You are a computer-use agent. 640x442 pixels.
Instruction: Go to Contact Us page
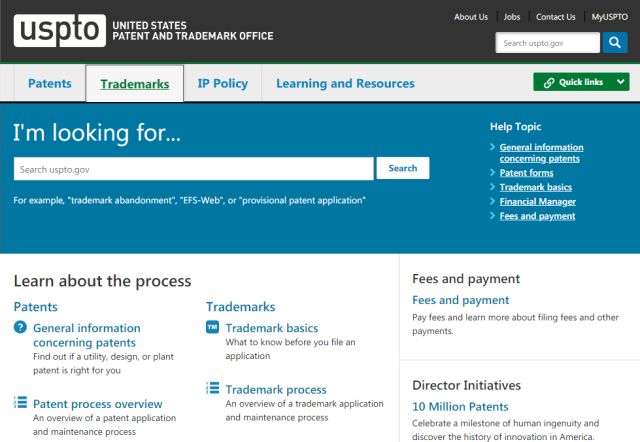point(556,17)
